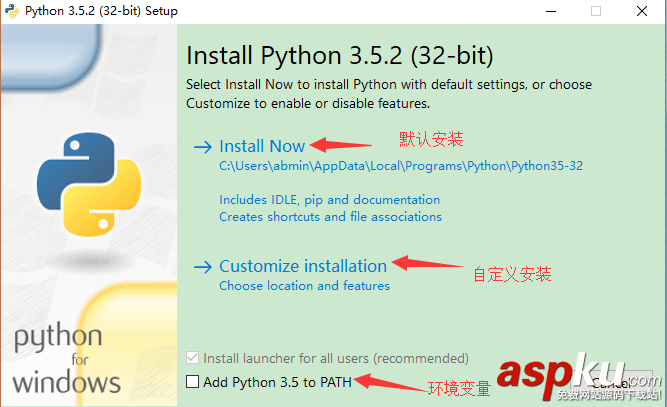Click the install path under Install Now
667x407 pixels.
click(x=401, y=166)
